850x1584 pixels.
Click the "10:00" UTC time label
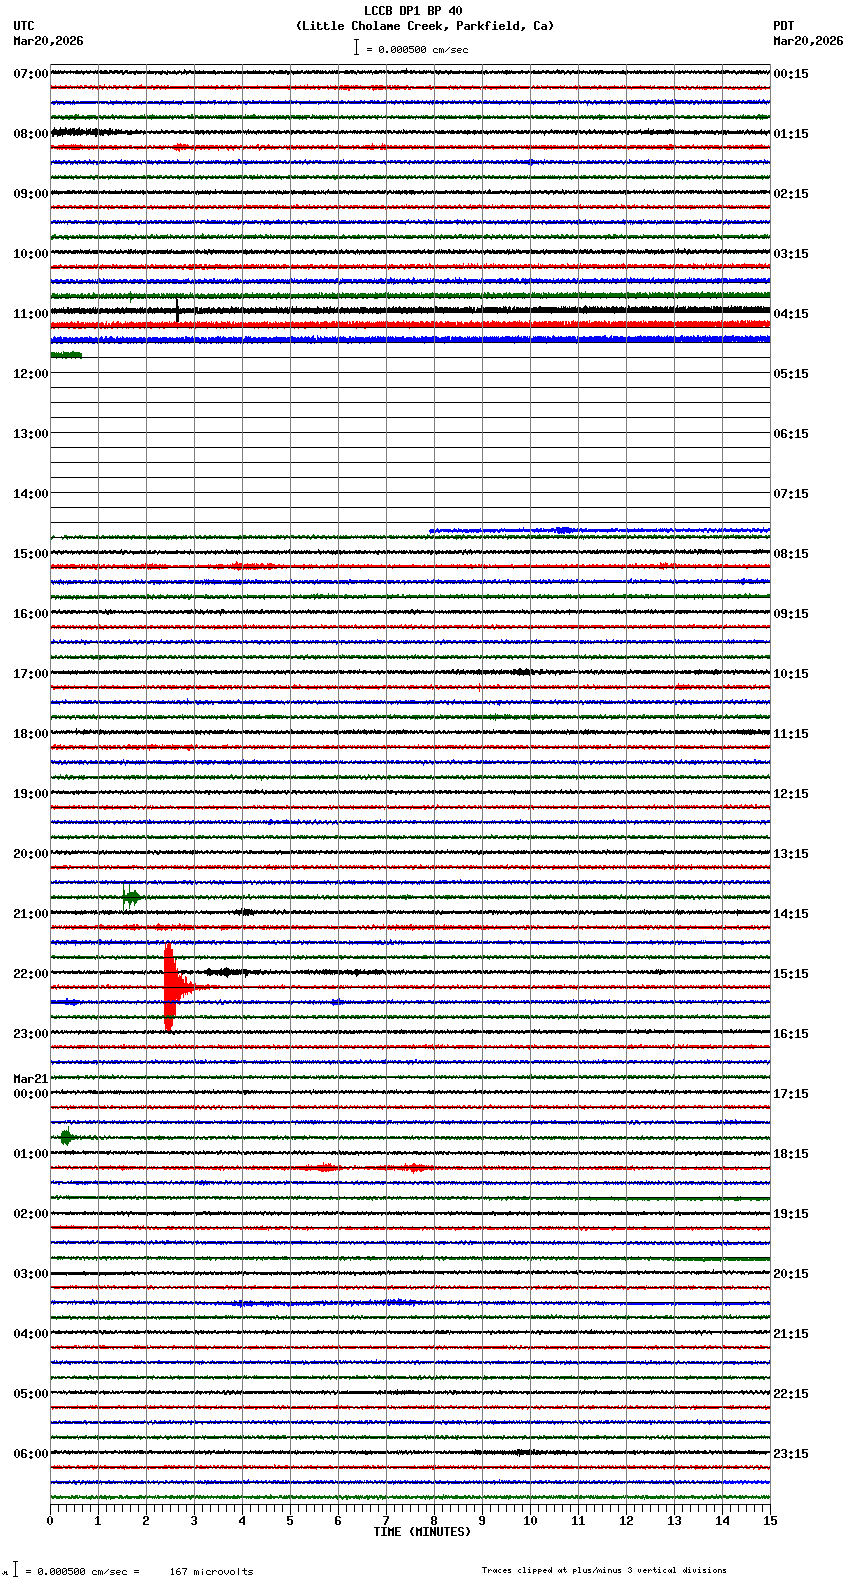coord(31,254)
